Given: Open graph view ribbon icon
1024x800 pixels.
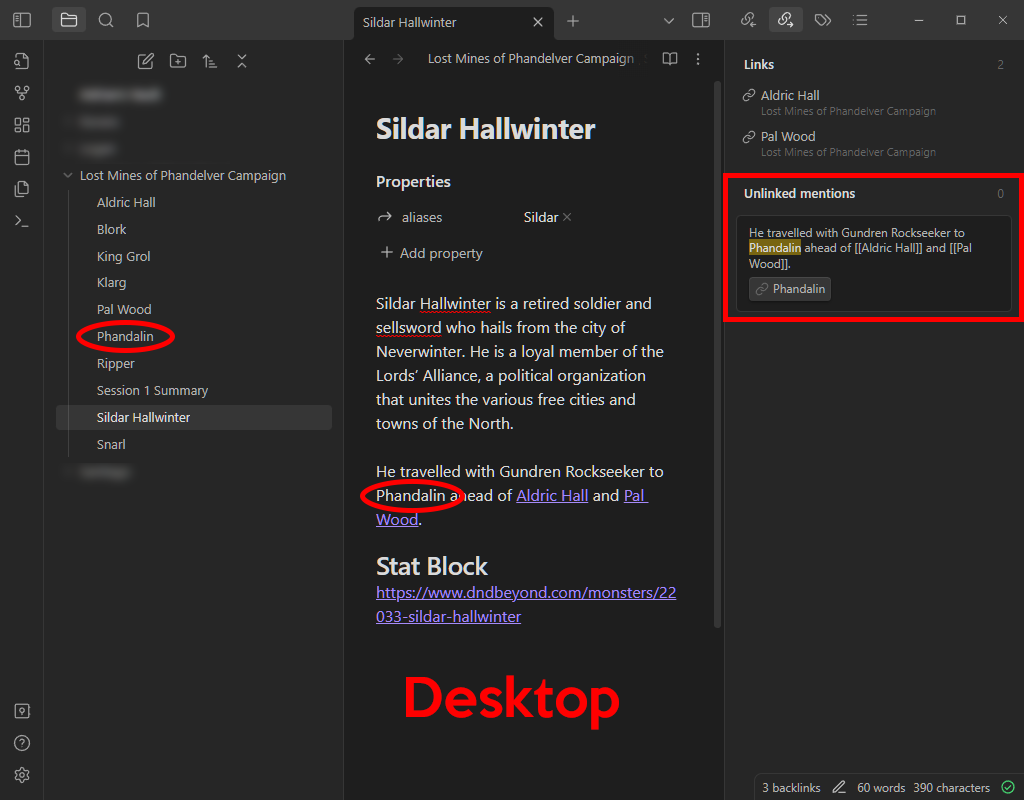Looking at the screenshot, I should click(x=22, y=93).
